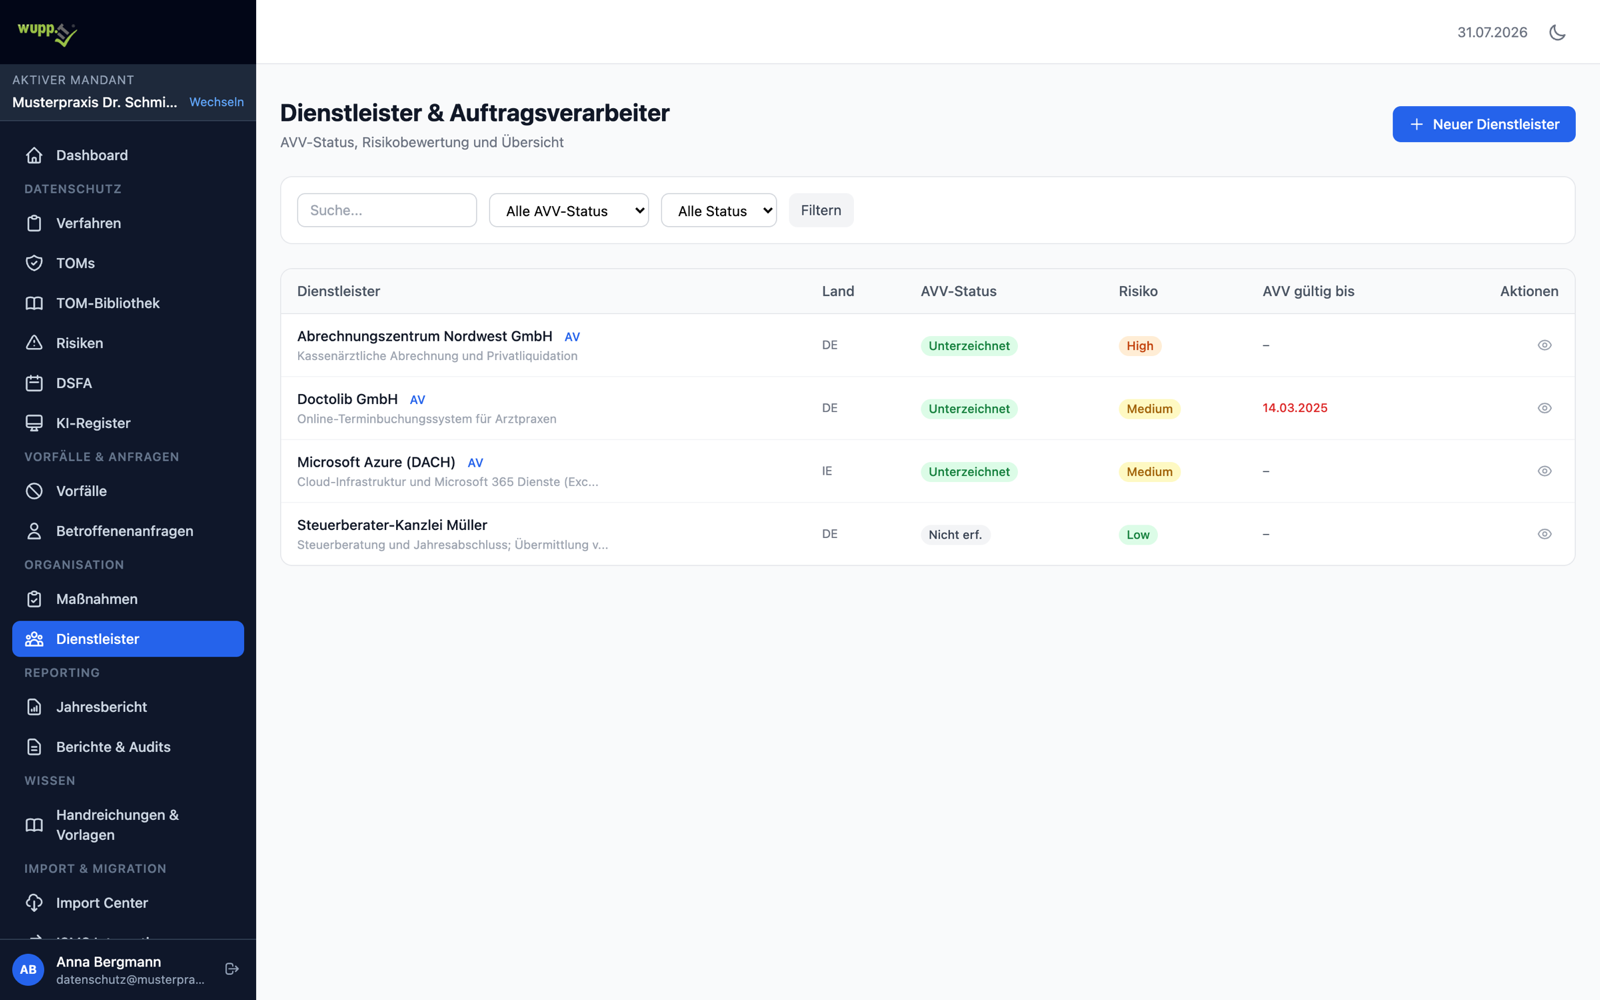Navigate to the Risiken page
The width and height of the screenshot is (1600, 1000).
tap(128, 343)
